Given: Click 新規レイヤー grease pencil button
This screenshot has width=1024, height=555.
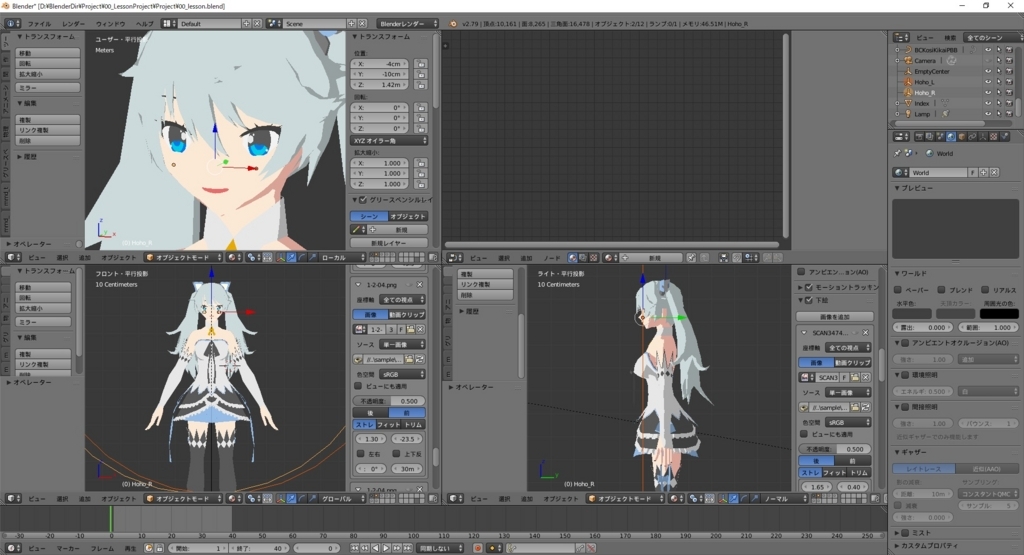Looking at the screenshot, I should click(389, 243).
